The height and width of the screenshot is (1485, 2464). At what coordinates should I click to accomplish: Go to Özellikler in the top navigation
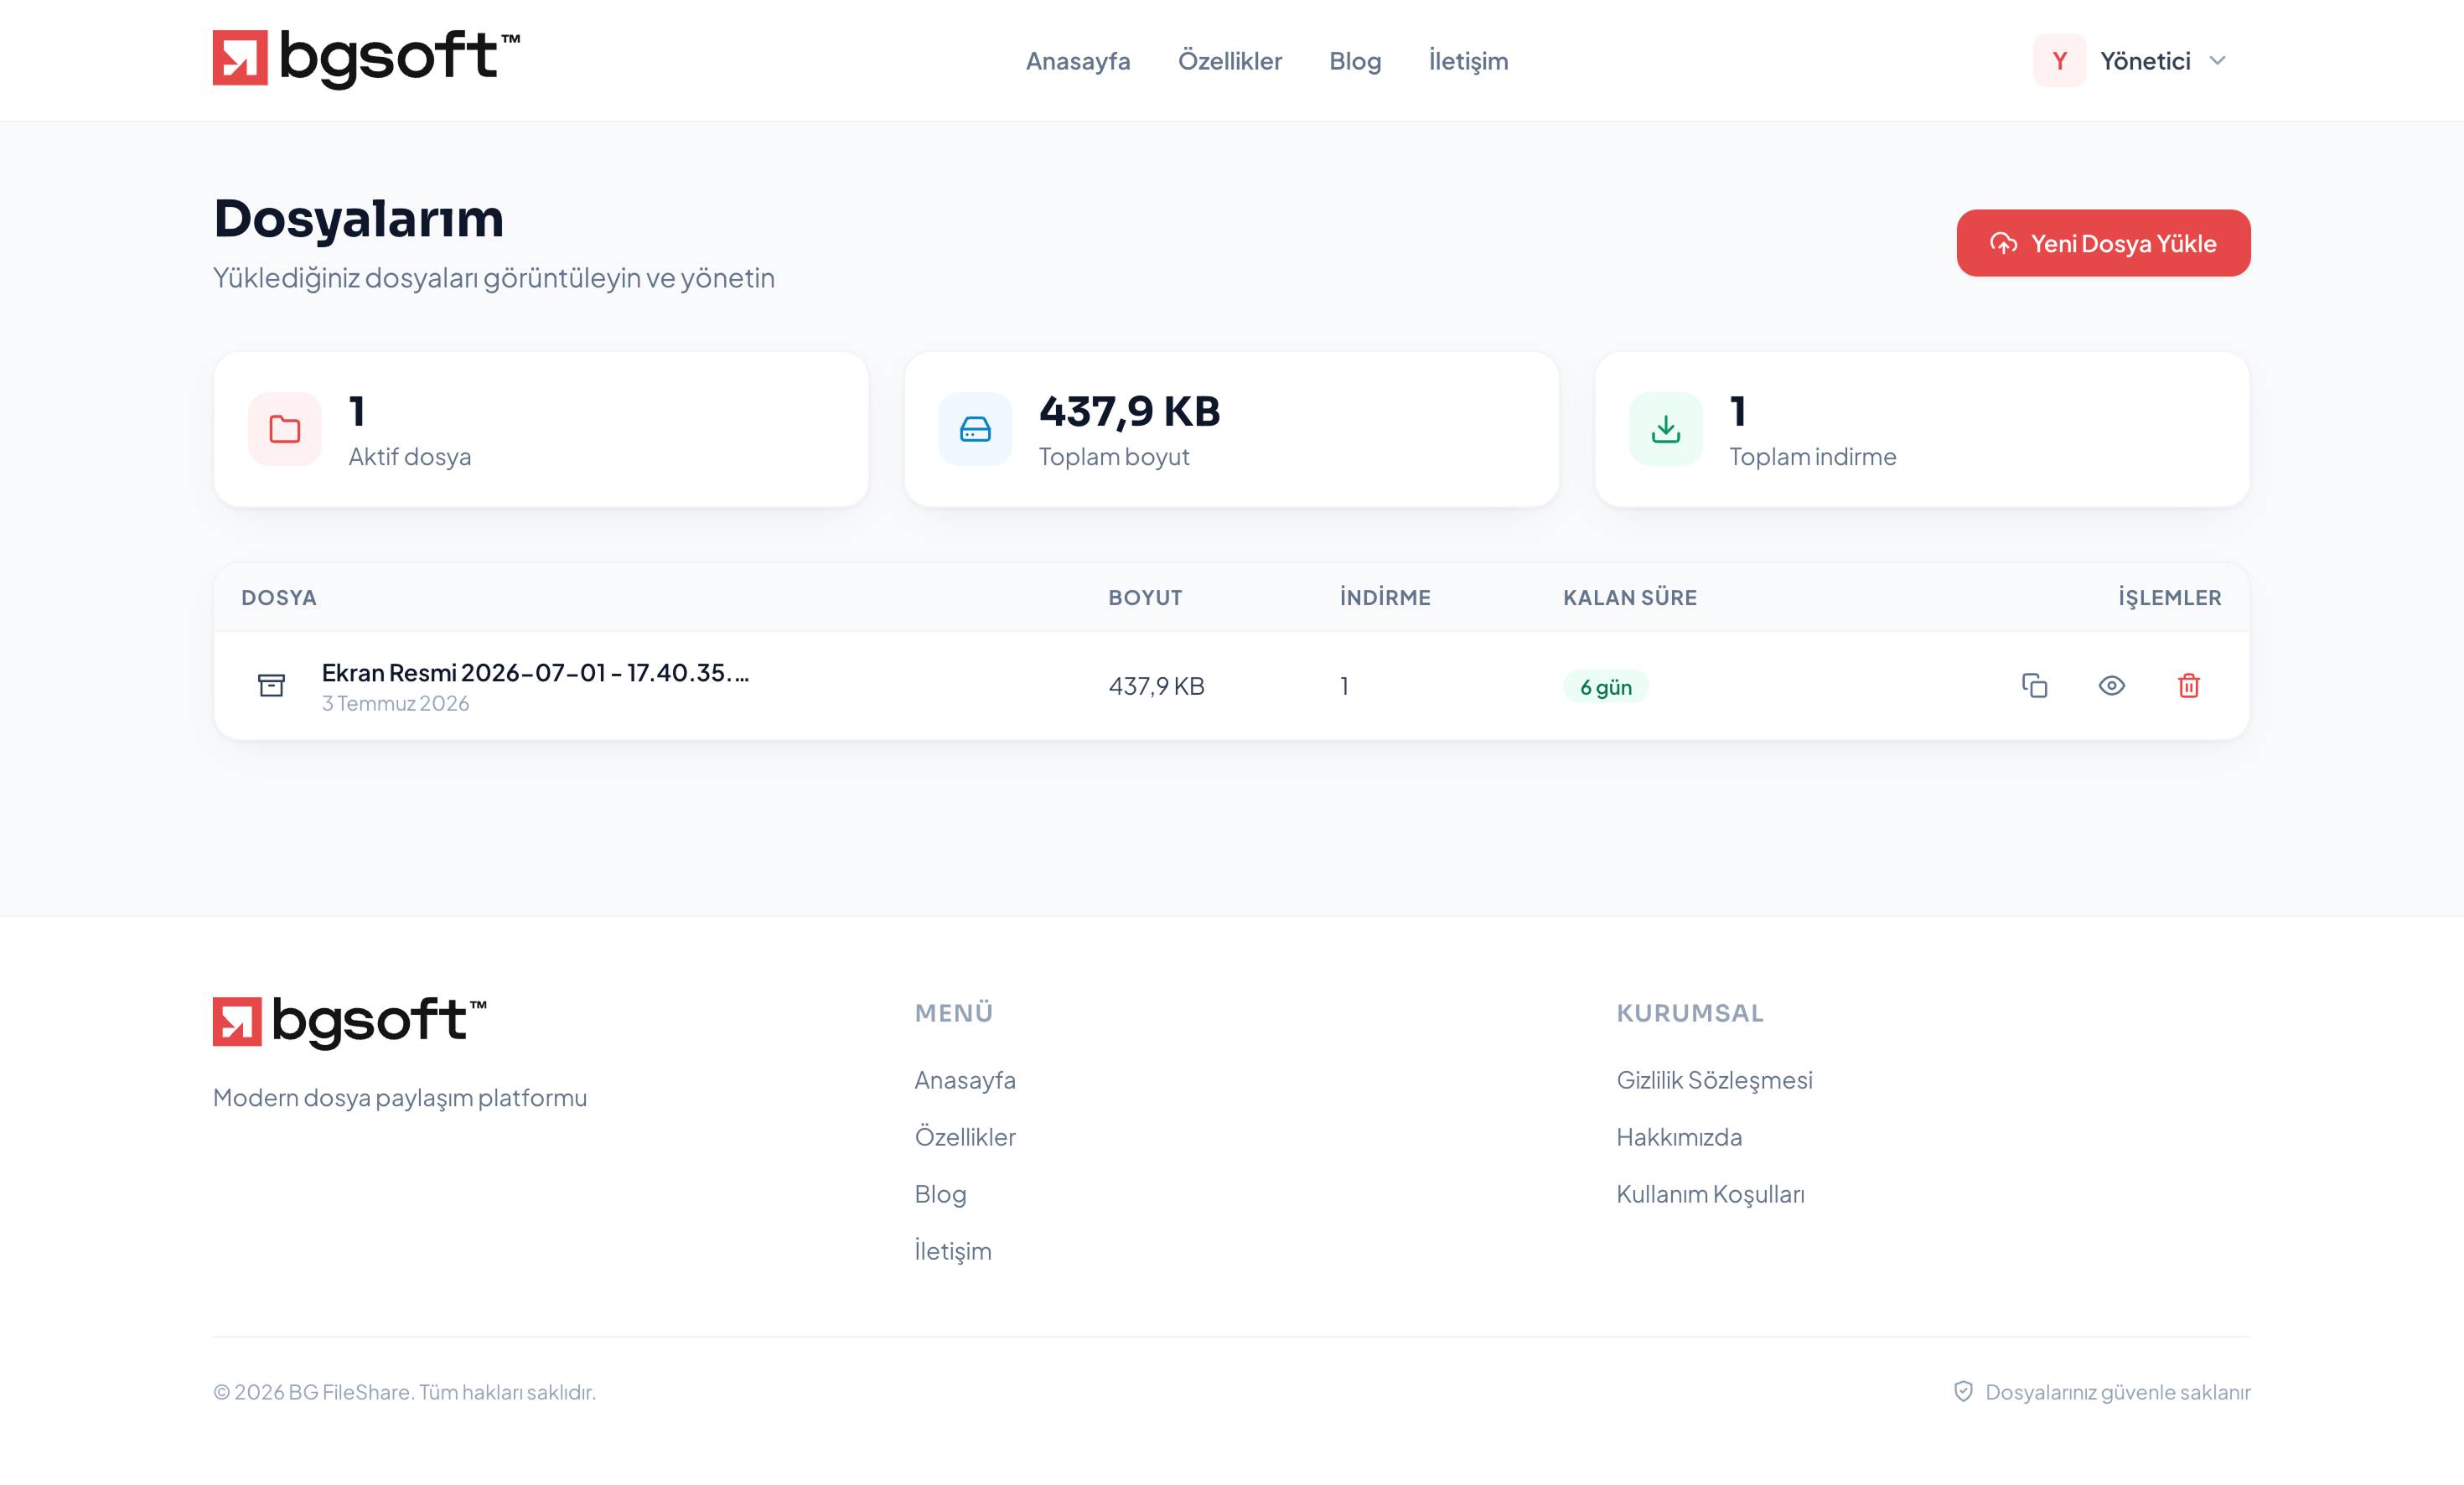[1229, 61]
